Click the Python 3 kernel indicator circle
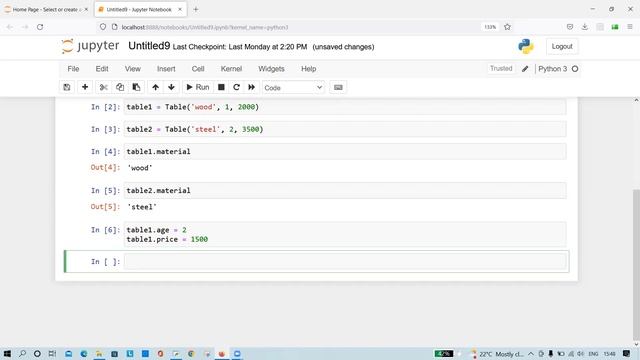The image size is (640, 360). coord(575,69)
